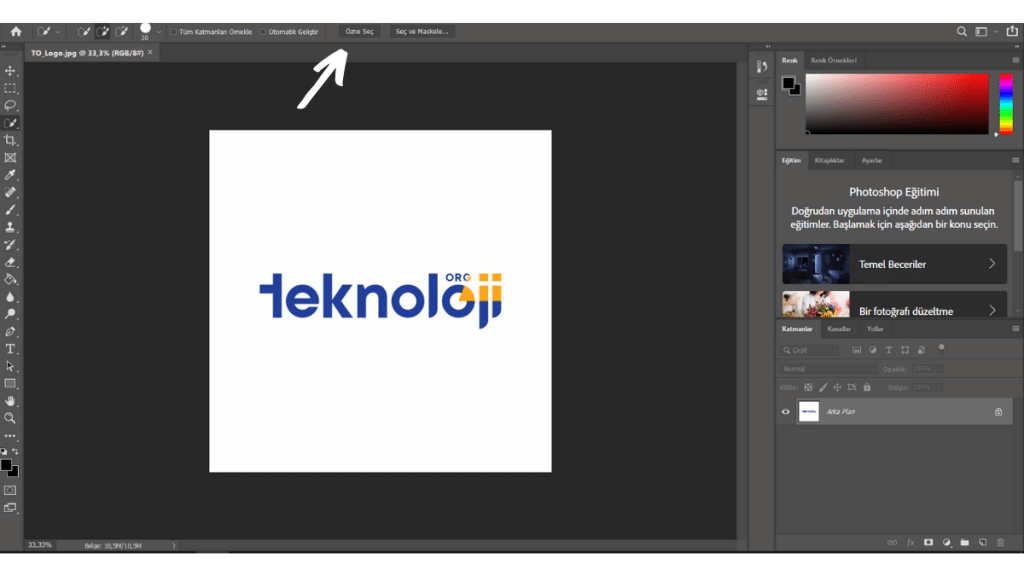The height and width of the screenshot is (576, 1024).
Task: Select the Rectangular Marquee tool
Action: coord(10,88)
